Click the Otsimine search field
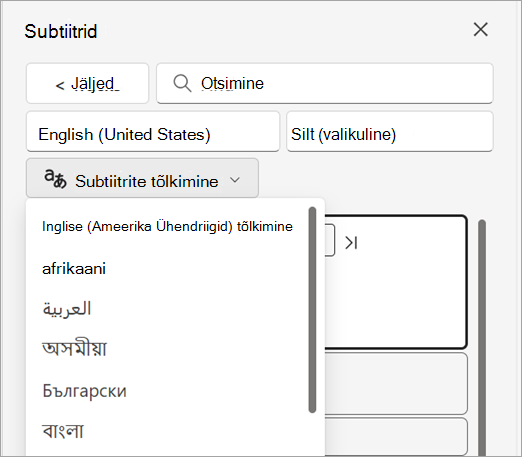Image resolution: width=522 pixels, height=457 pixels. pyautogui.click(x=325, y=83)
